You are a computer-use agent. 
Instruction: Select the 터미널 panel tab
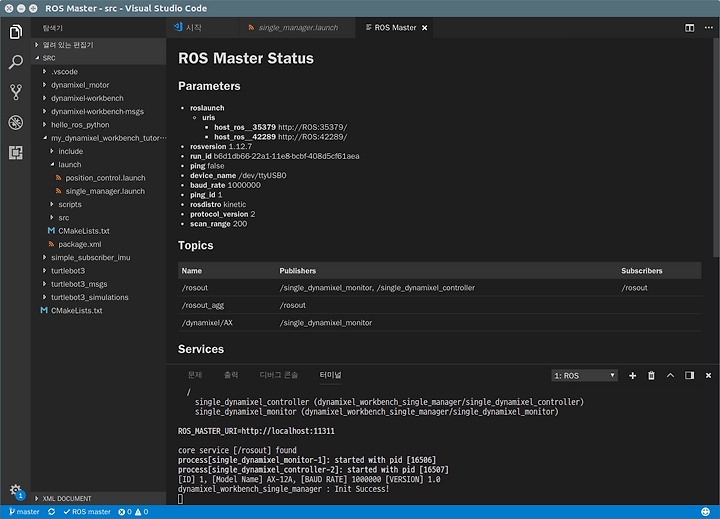pyautogui.click(x=331, y=375)
